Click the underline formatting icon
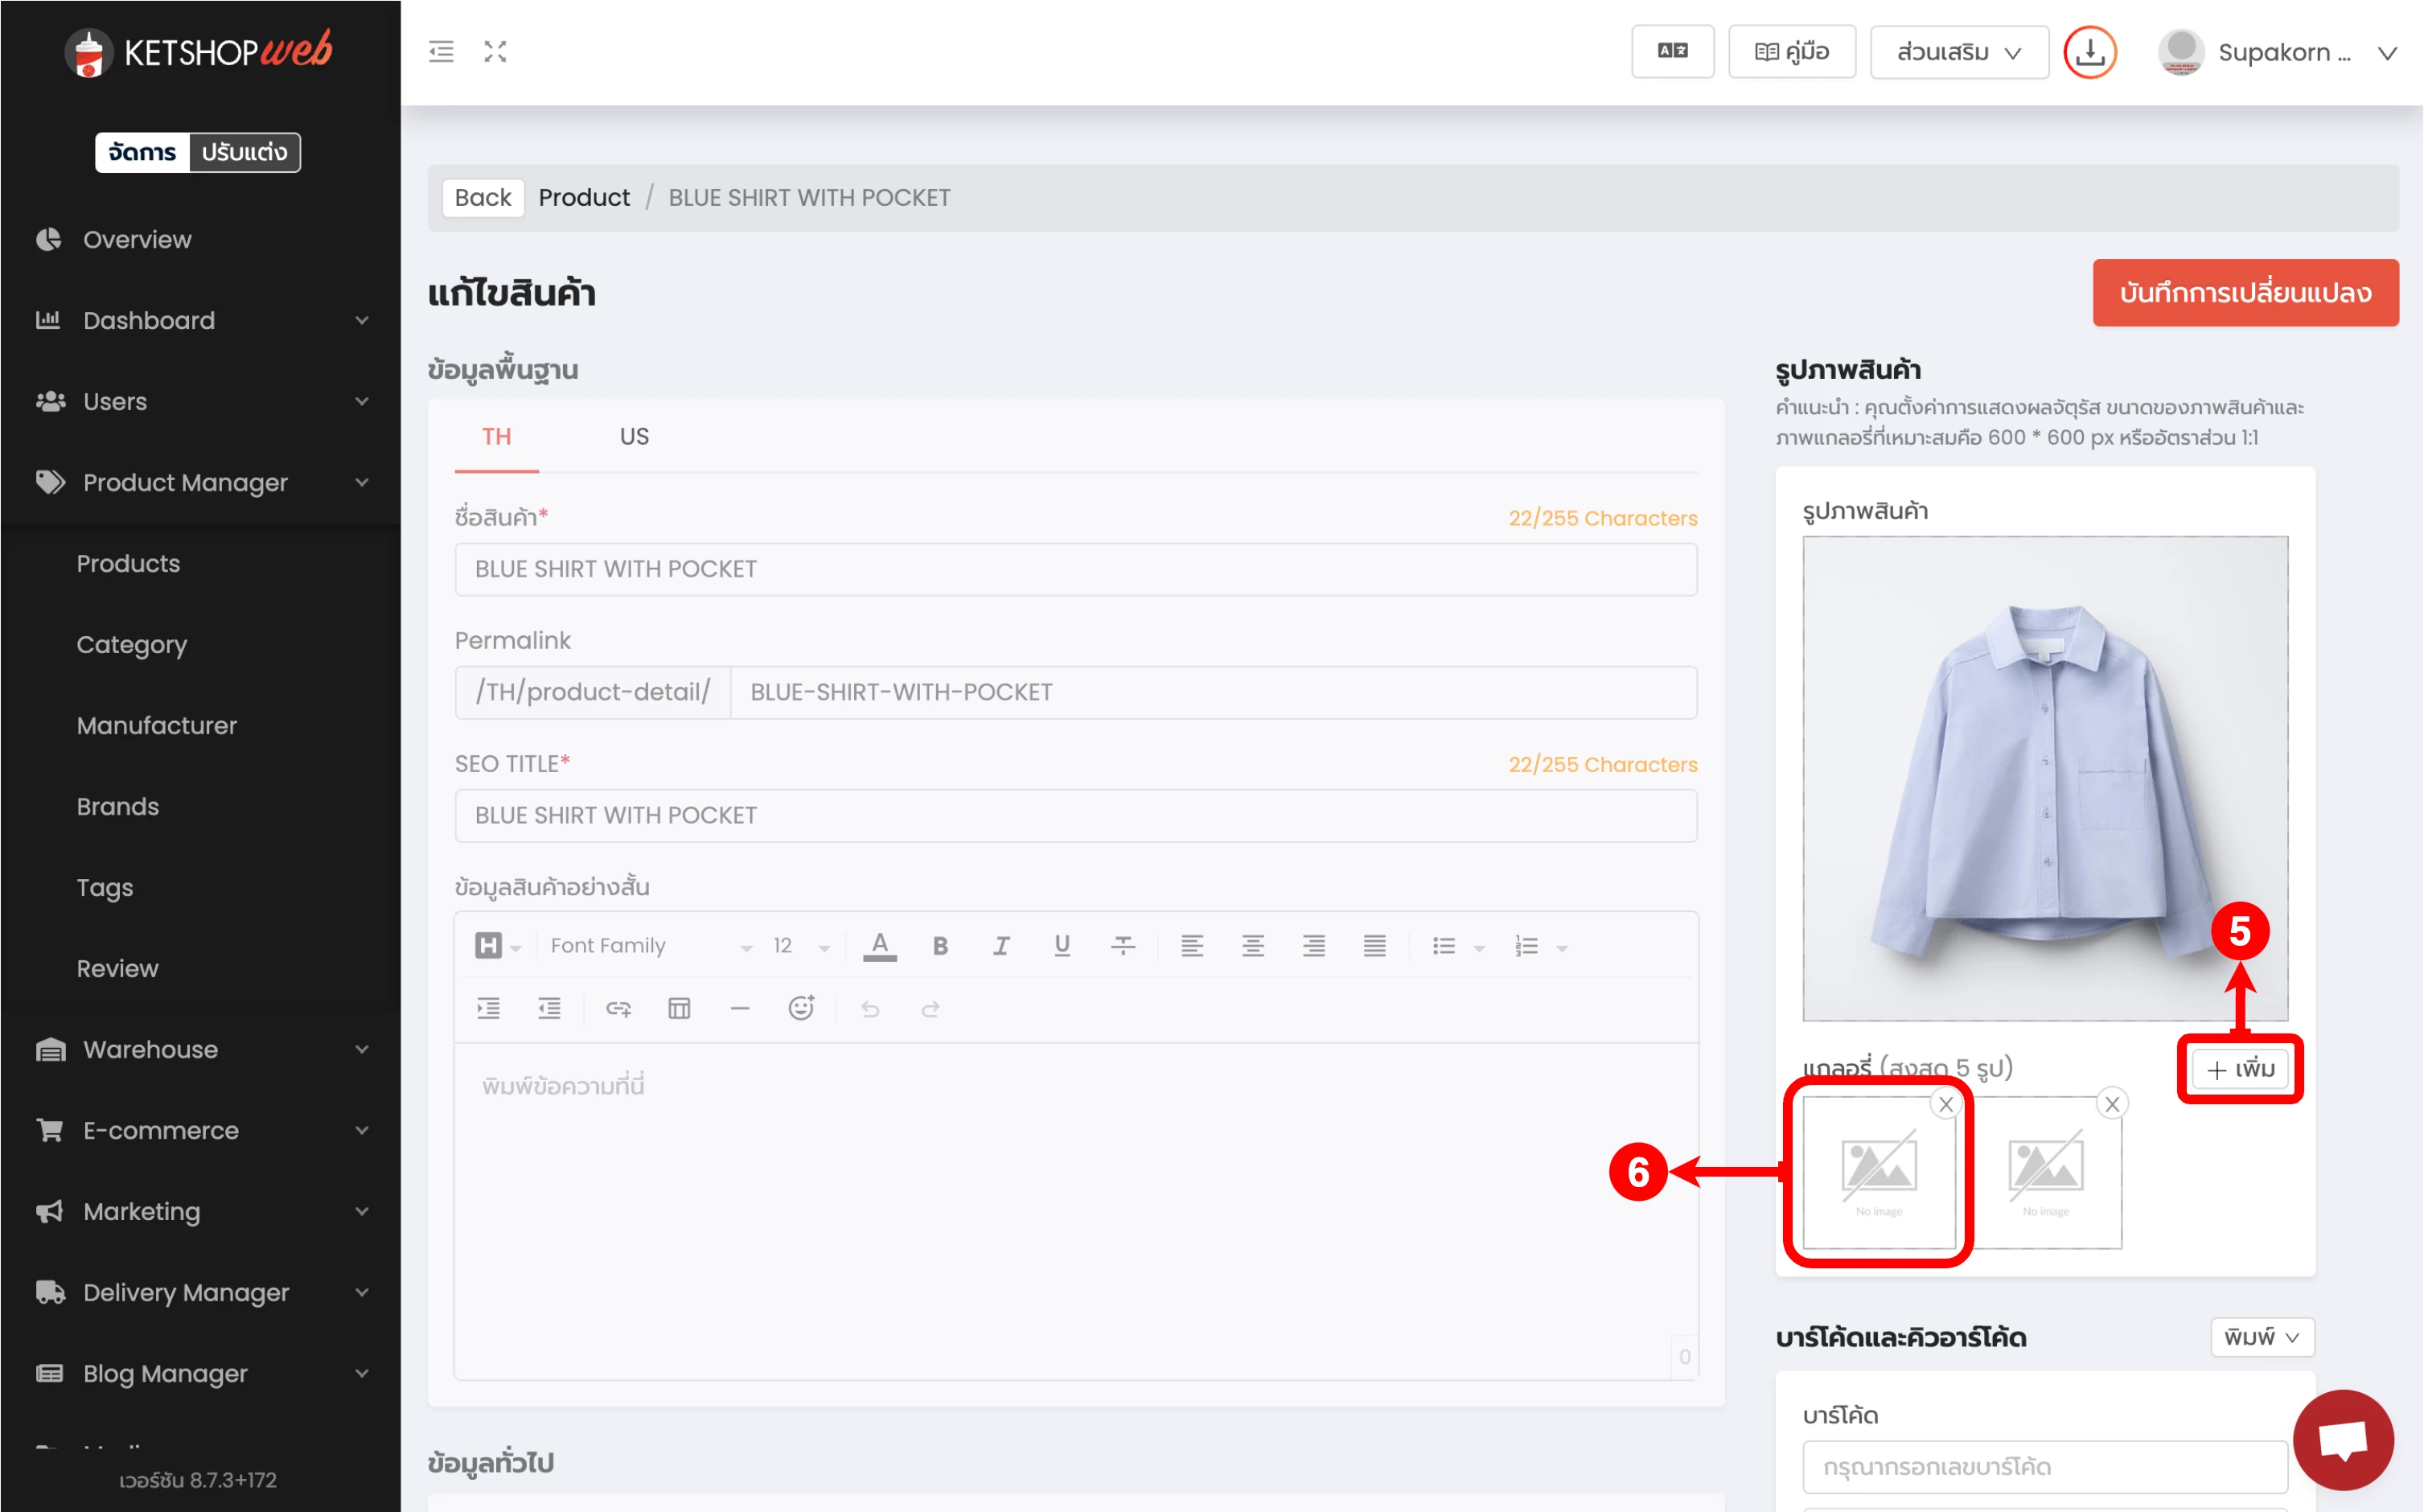 [x=1062, y=946]
